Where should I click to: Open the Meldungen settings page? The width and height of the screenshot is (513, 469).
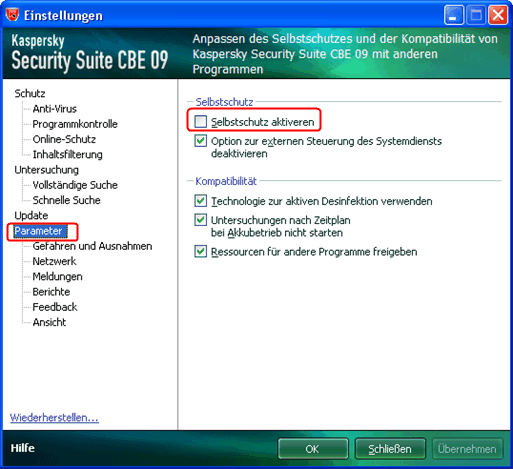57,276
